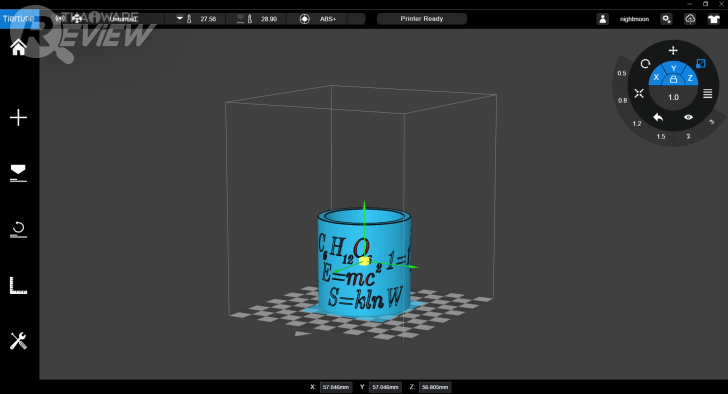The width and height of the screenshot is (728, 394).
Task: Select the Y axis on the wheel
Action: point(673,68)
